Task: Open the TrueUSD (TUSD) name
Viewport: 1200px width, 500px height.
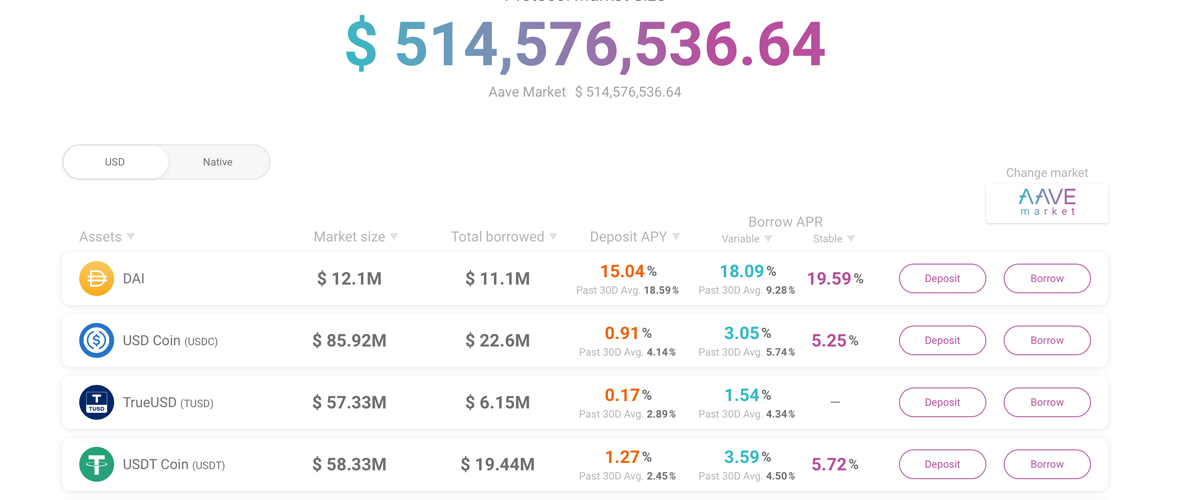Action: click(x=168, y=403)
